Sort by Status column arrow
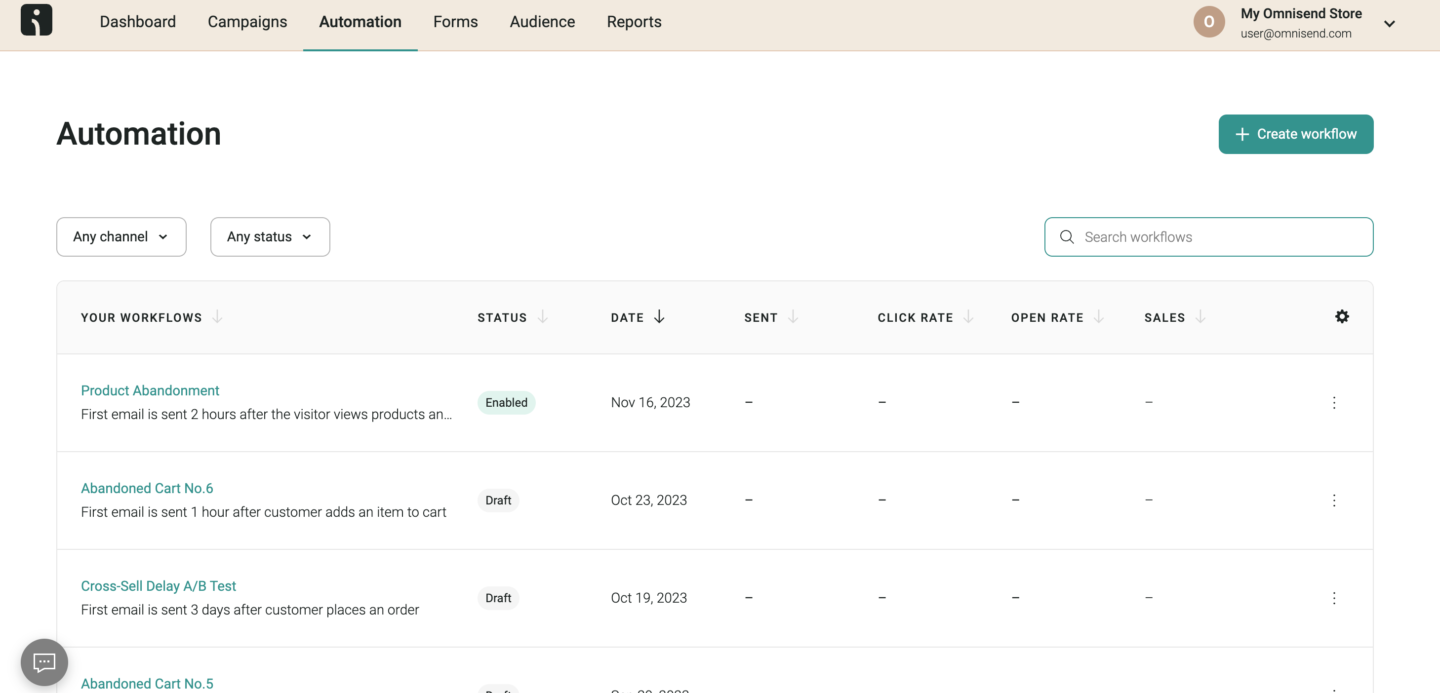1440x693 pixels. pyautogui.click(x=543, y=317)
